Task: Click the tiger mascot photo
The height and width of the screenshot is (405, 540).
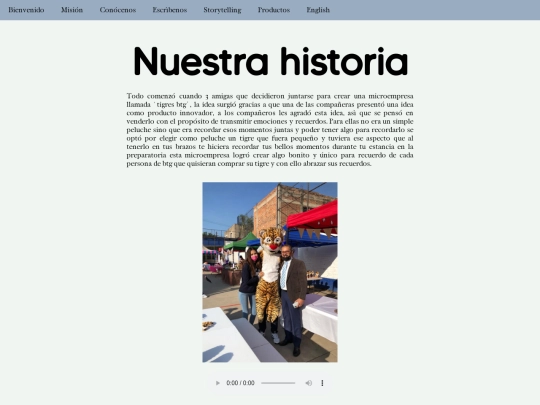Action: pos(270,272)
